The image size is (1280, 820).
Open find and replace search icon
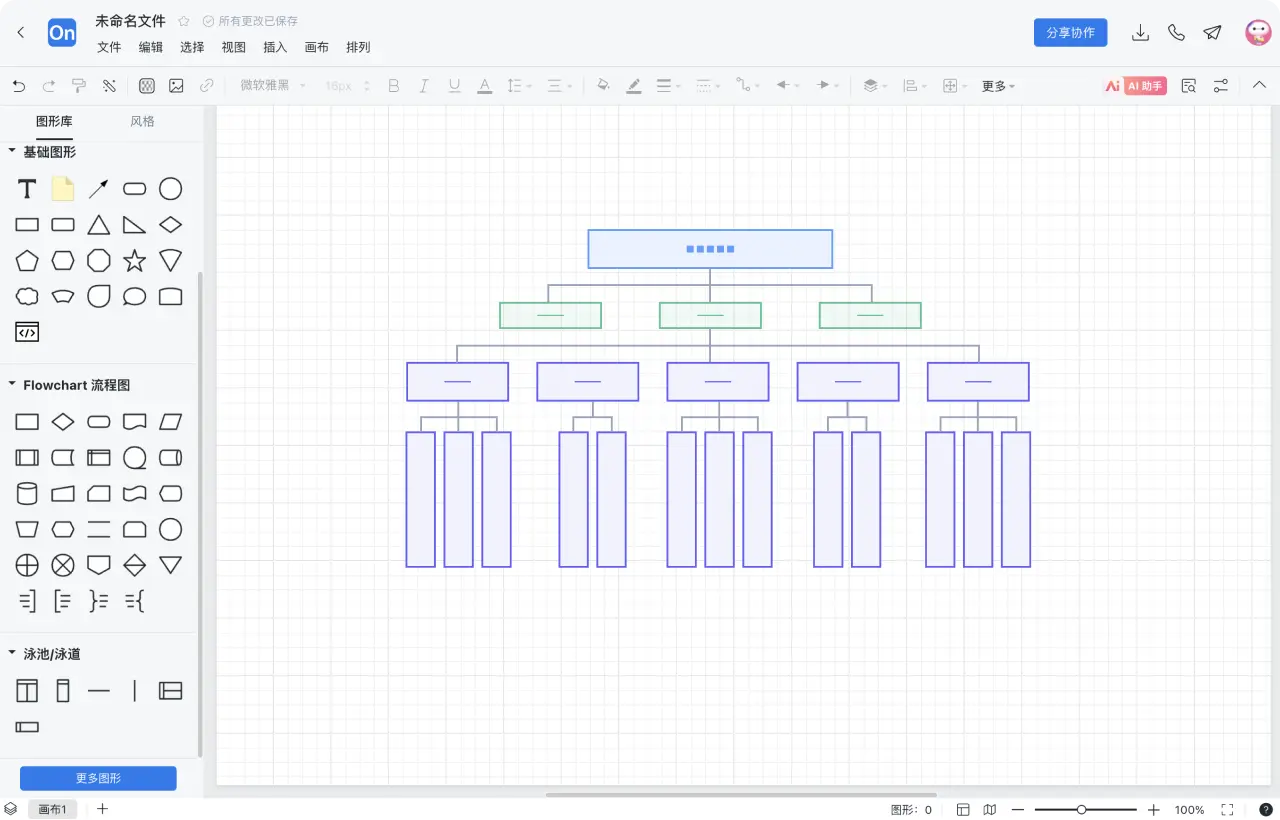(1188, 86)
